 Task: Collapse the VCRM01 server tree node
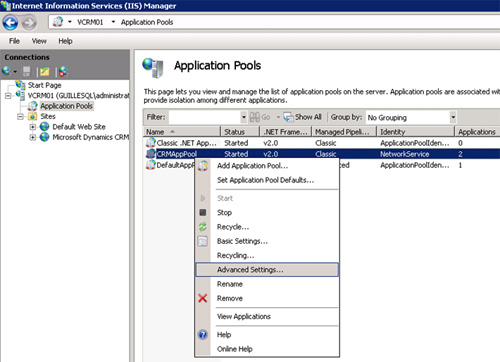[8, 96]
